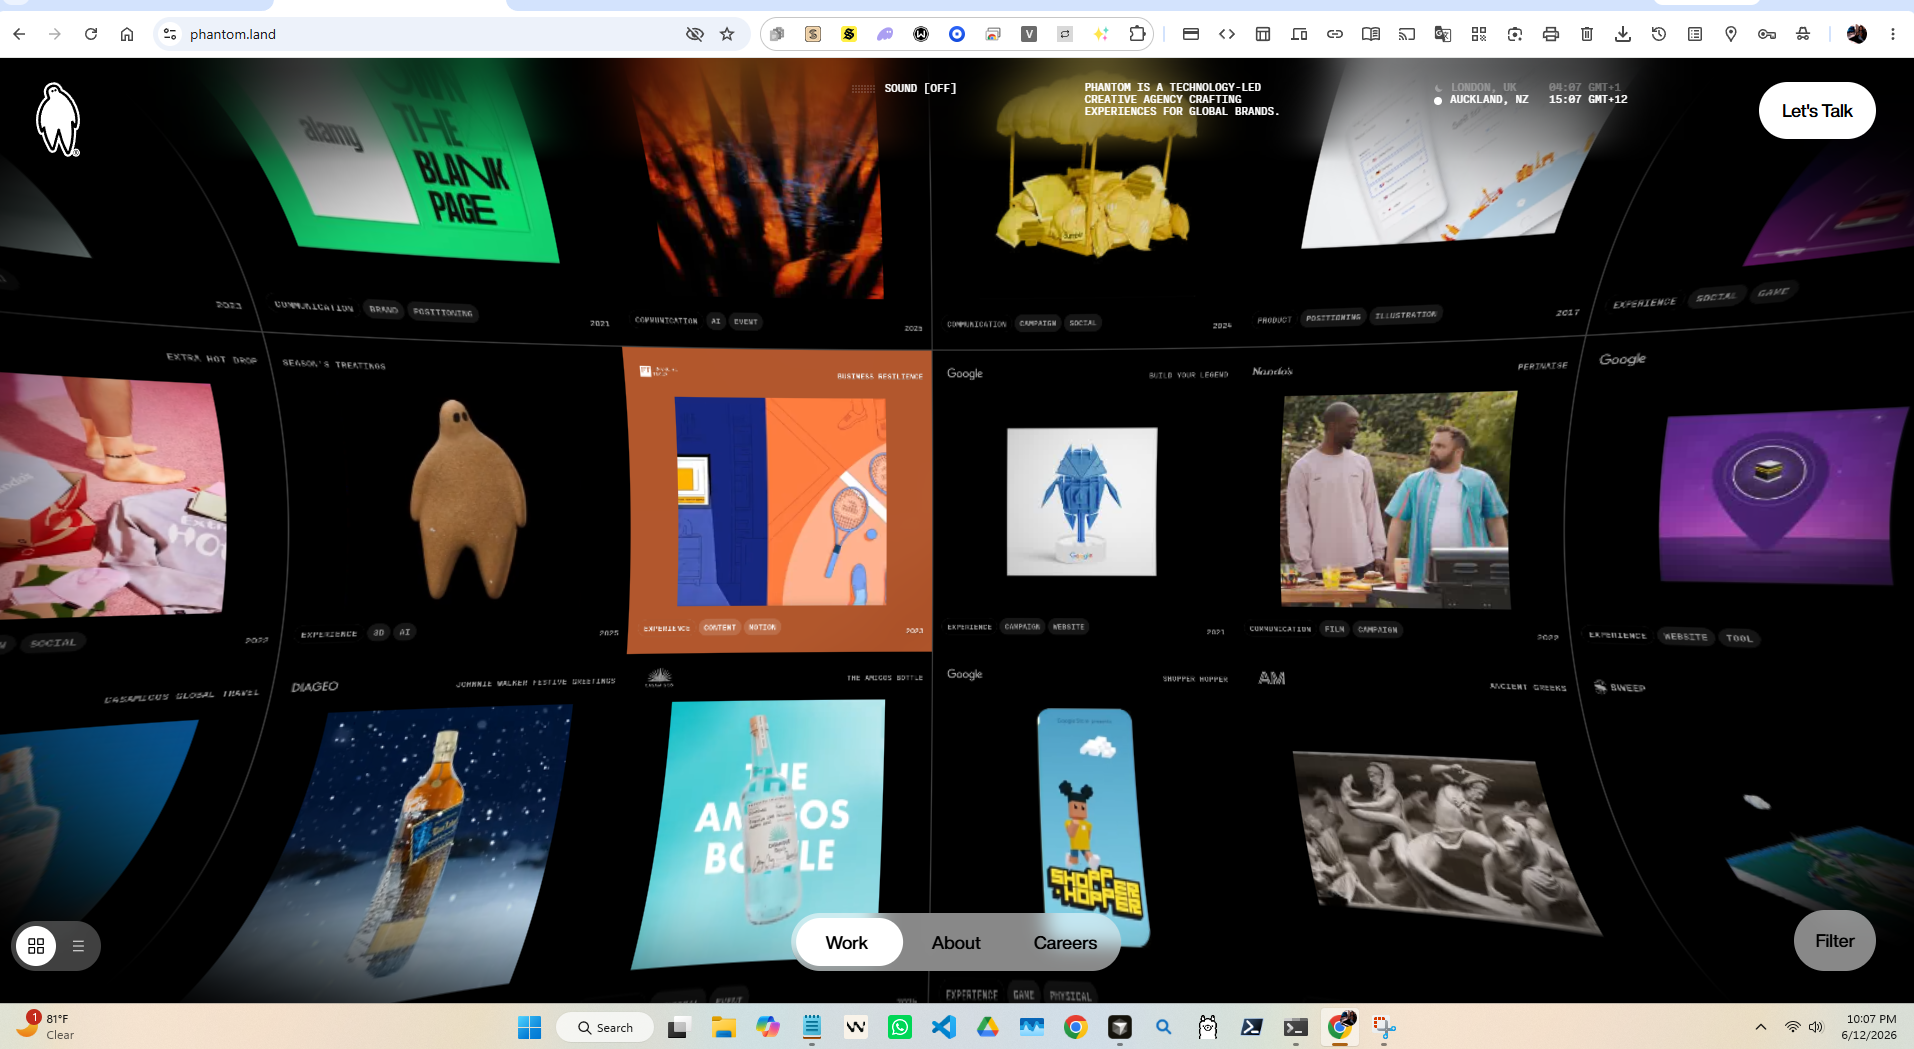Click the print toolbar icon

pos(1551,34)
